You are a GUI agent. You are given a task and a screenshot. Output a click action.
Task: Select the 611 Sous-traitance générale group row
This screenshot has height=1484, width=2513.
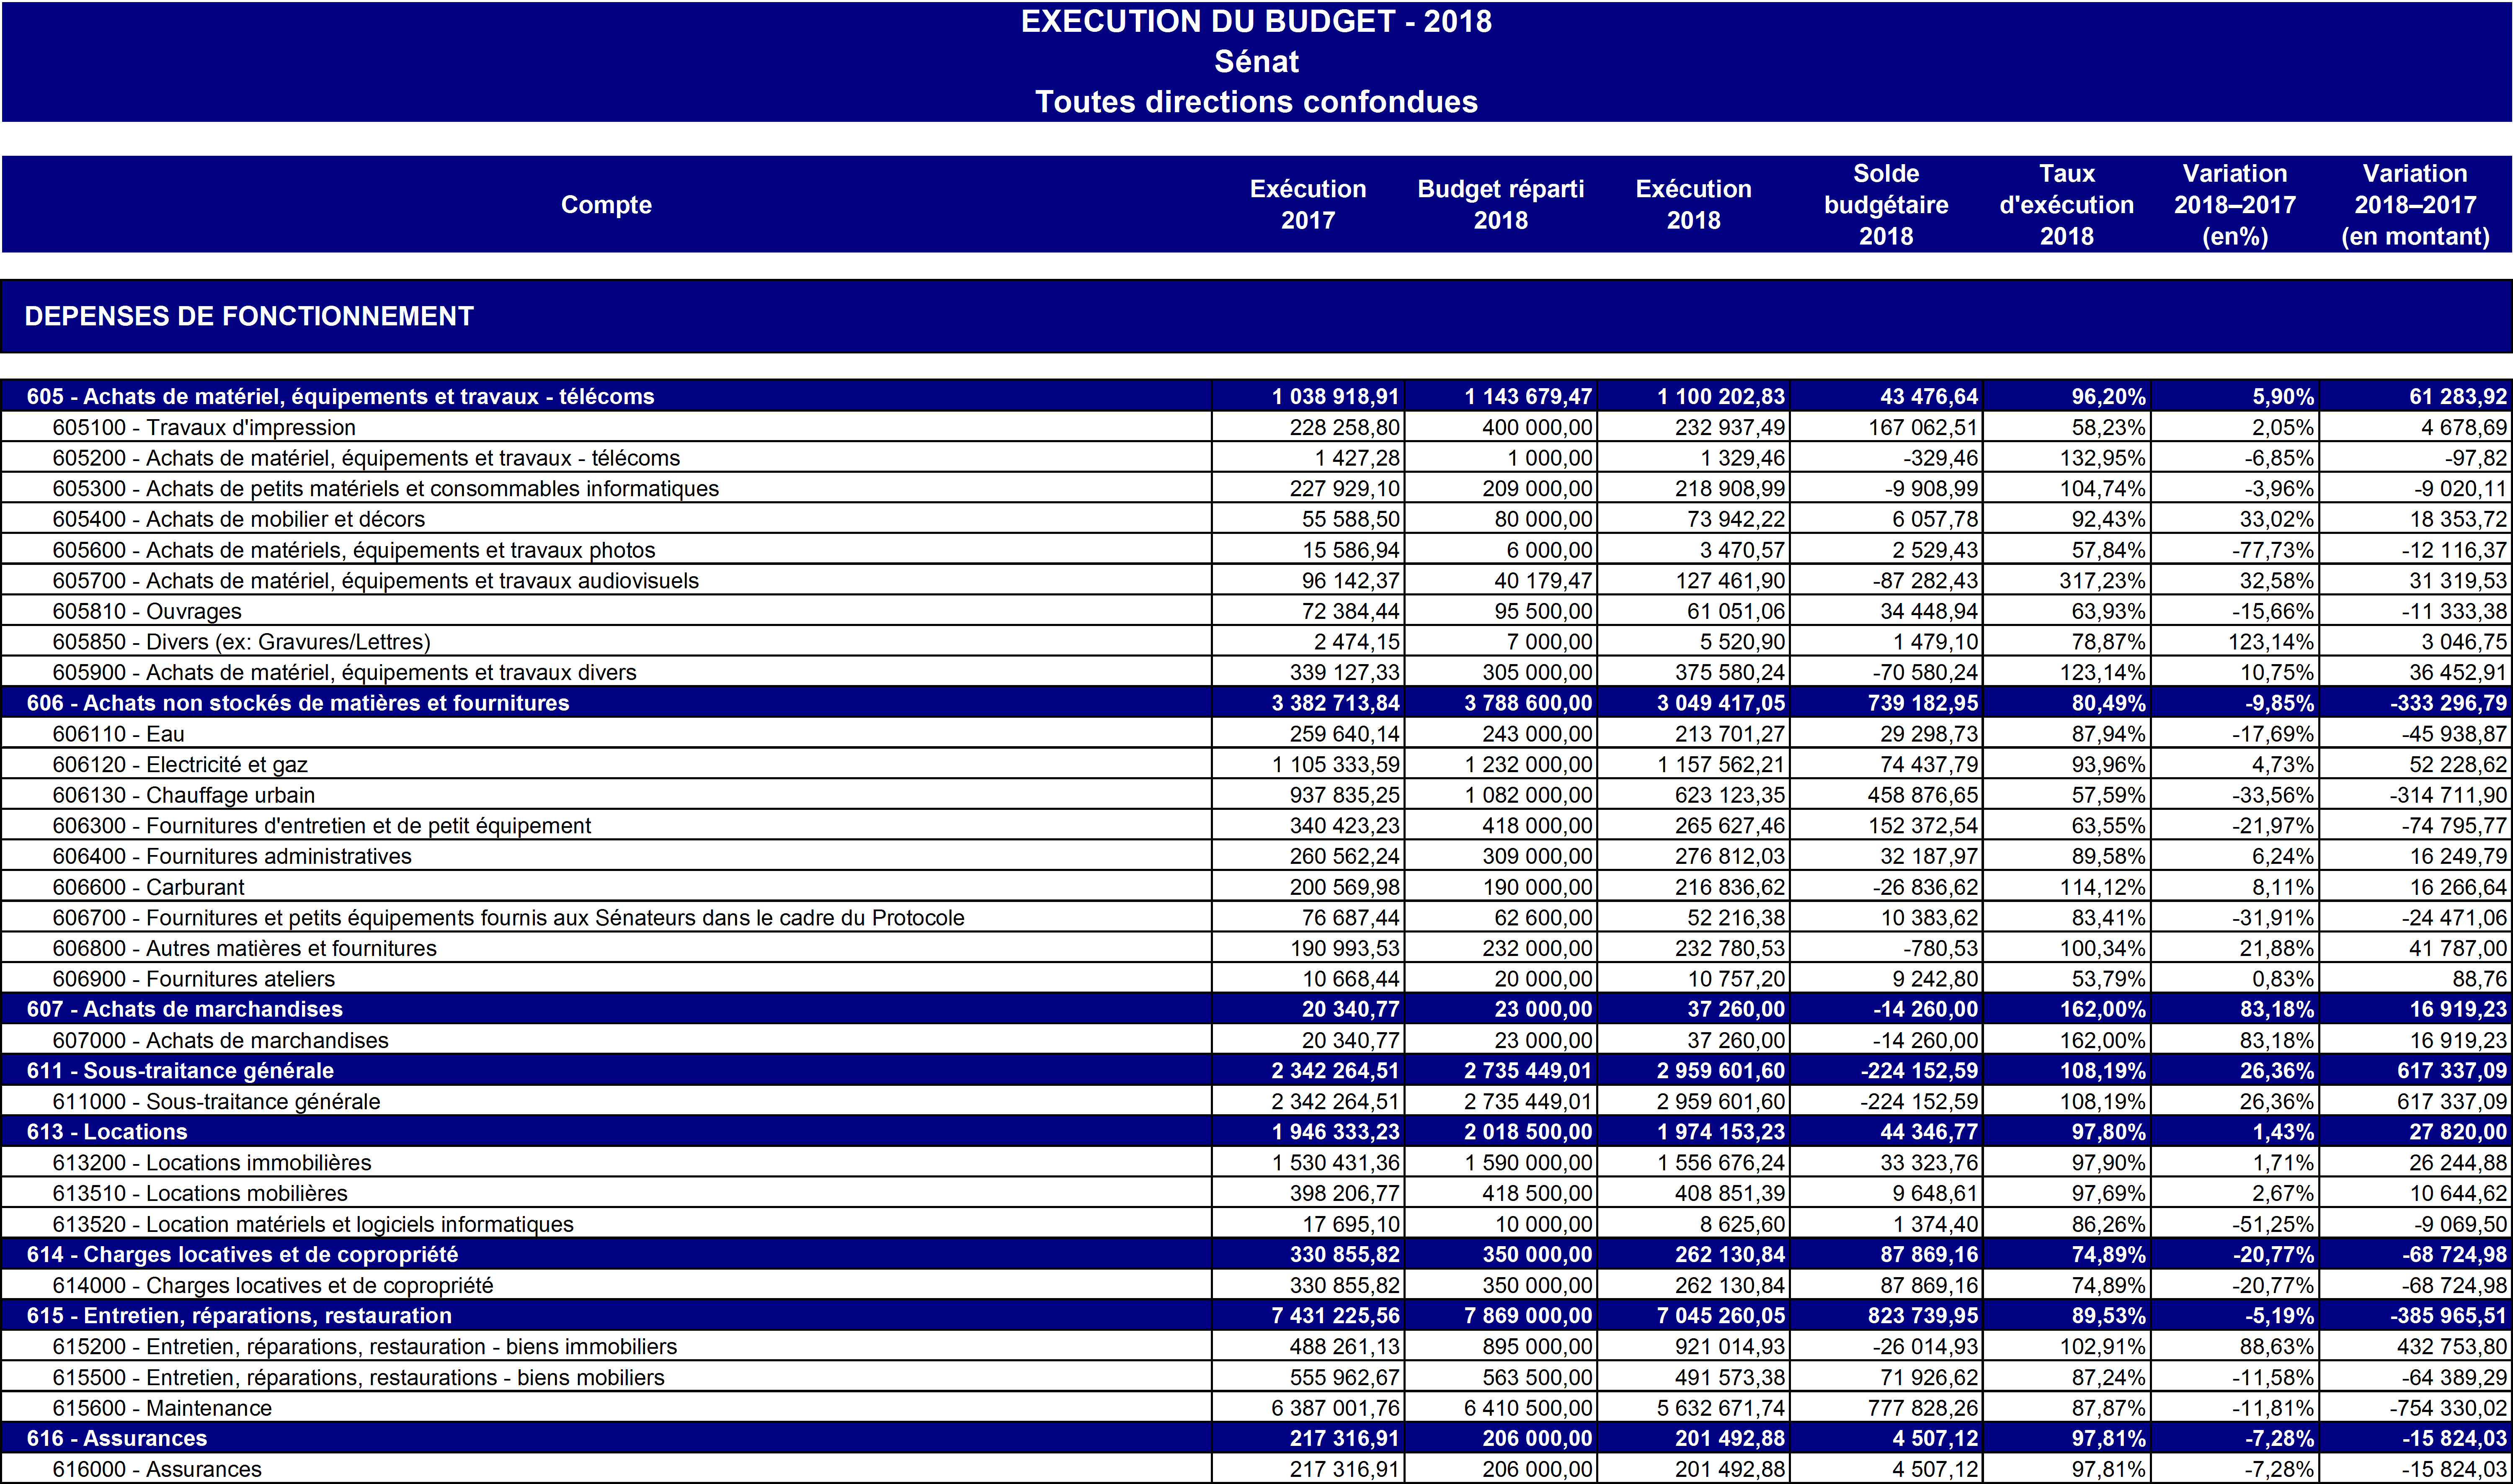[180, 1070]
